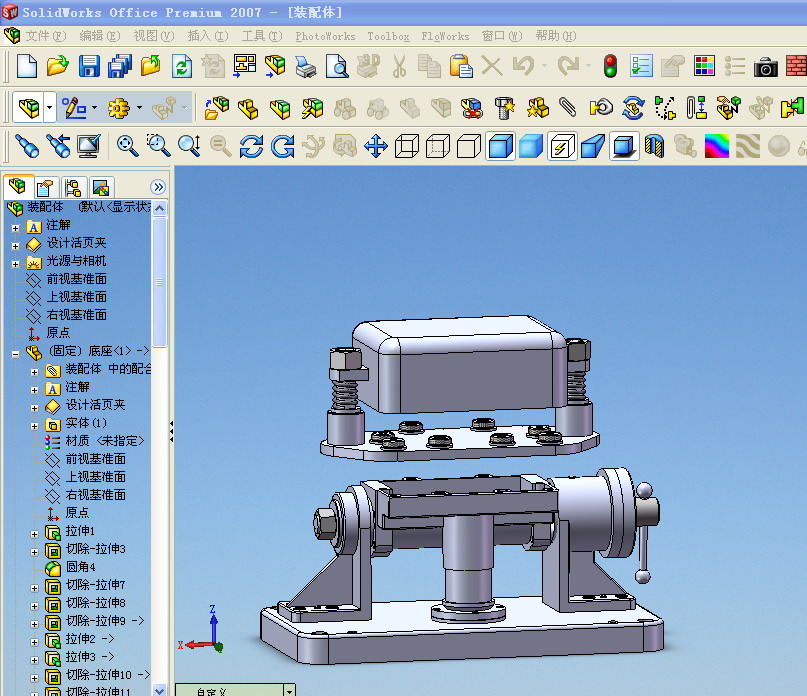807x696 pixels.
Task: Select the Zoom to Fit icon
Action: pos(127,146)
